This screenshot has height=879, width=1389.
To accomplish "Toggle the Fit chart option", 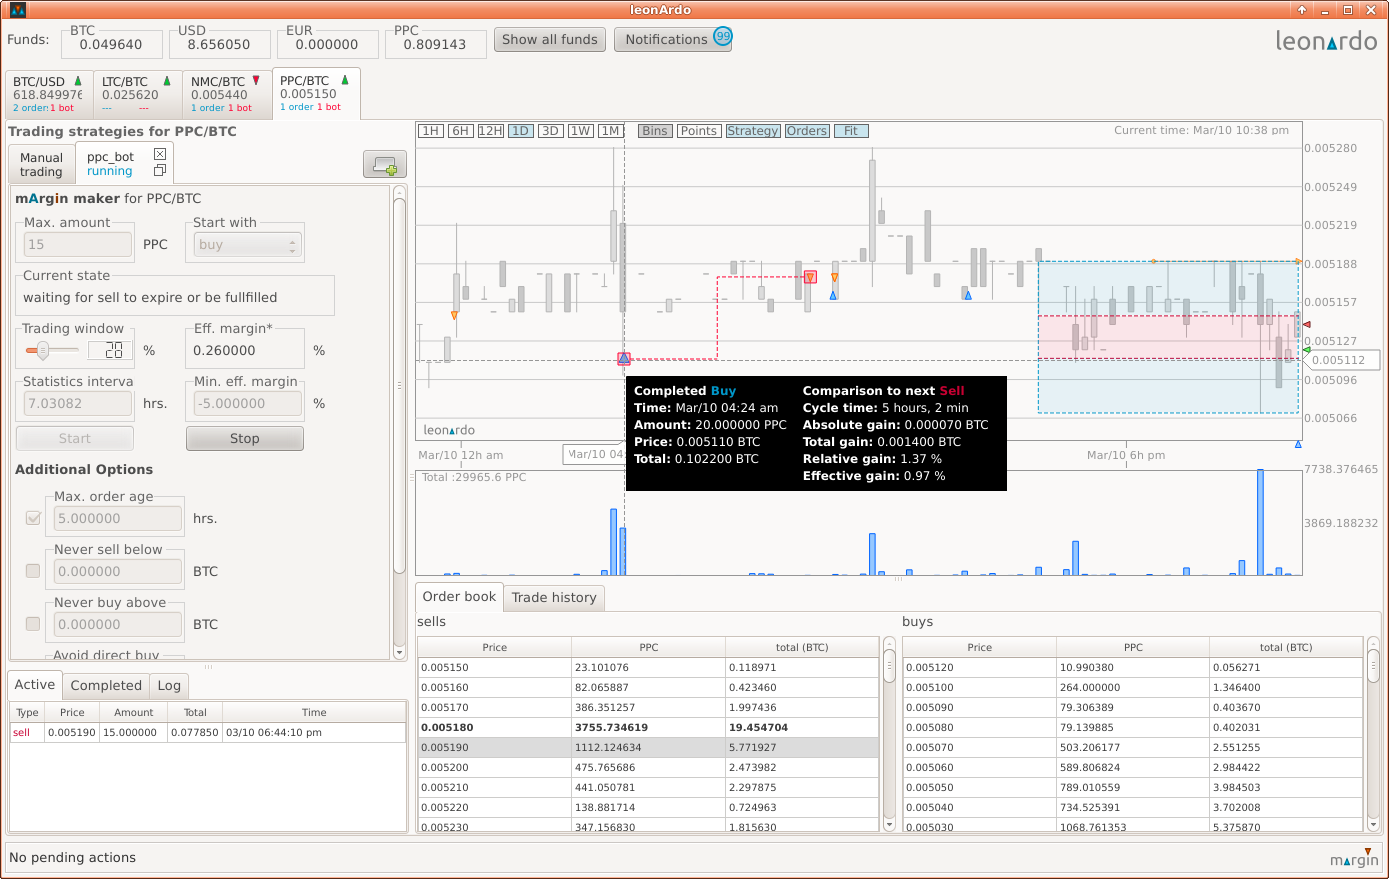I will pos(851,131).
